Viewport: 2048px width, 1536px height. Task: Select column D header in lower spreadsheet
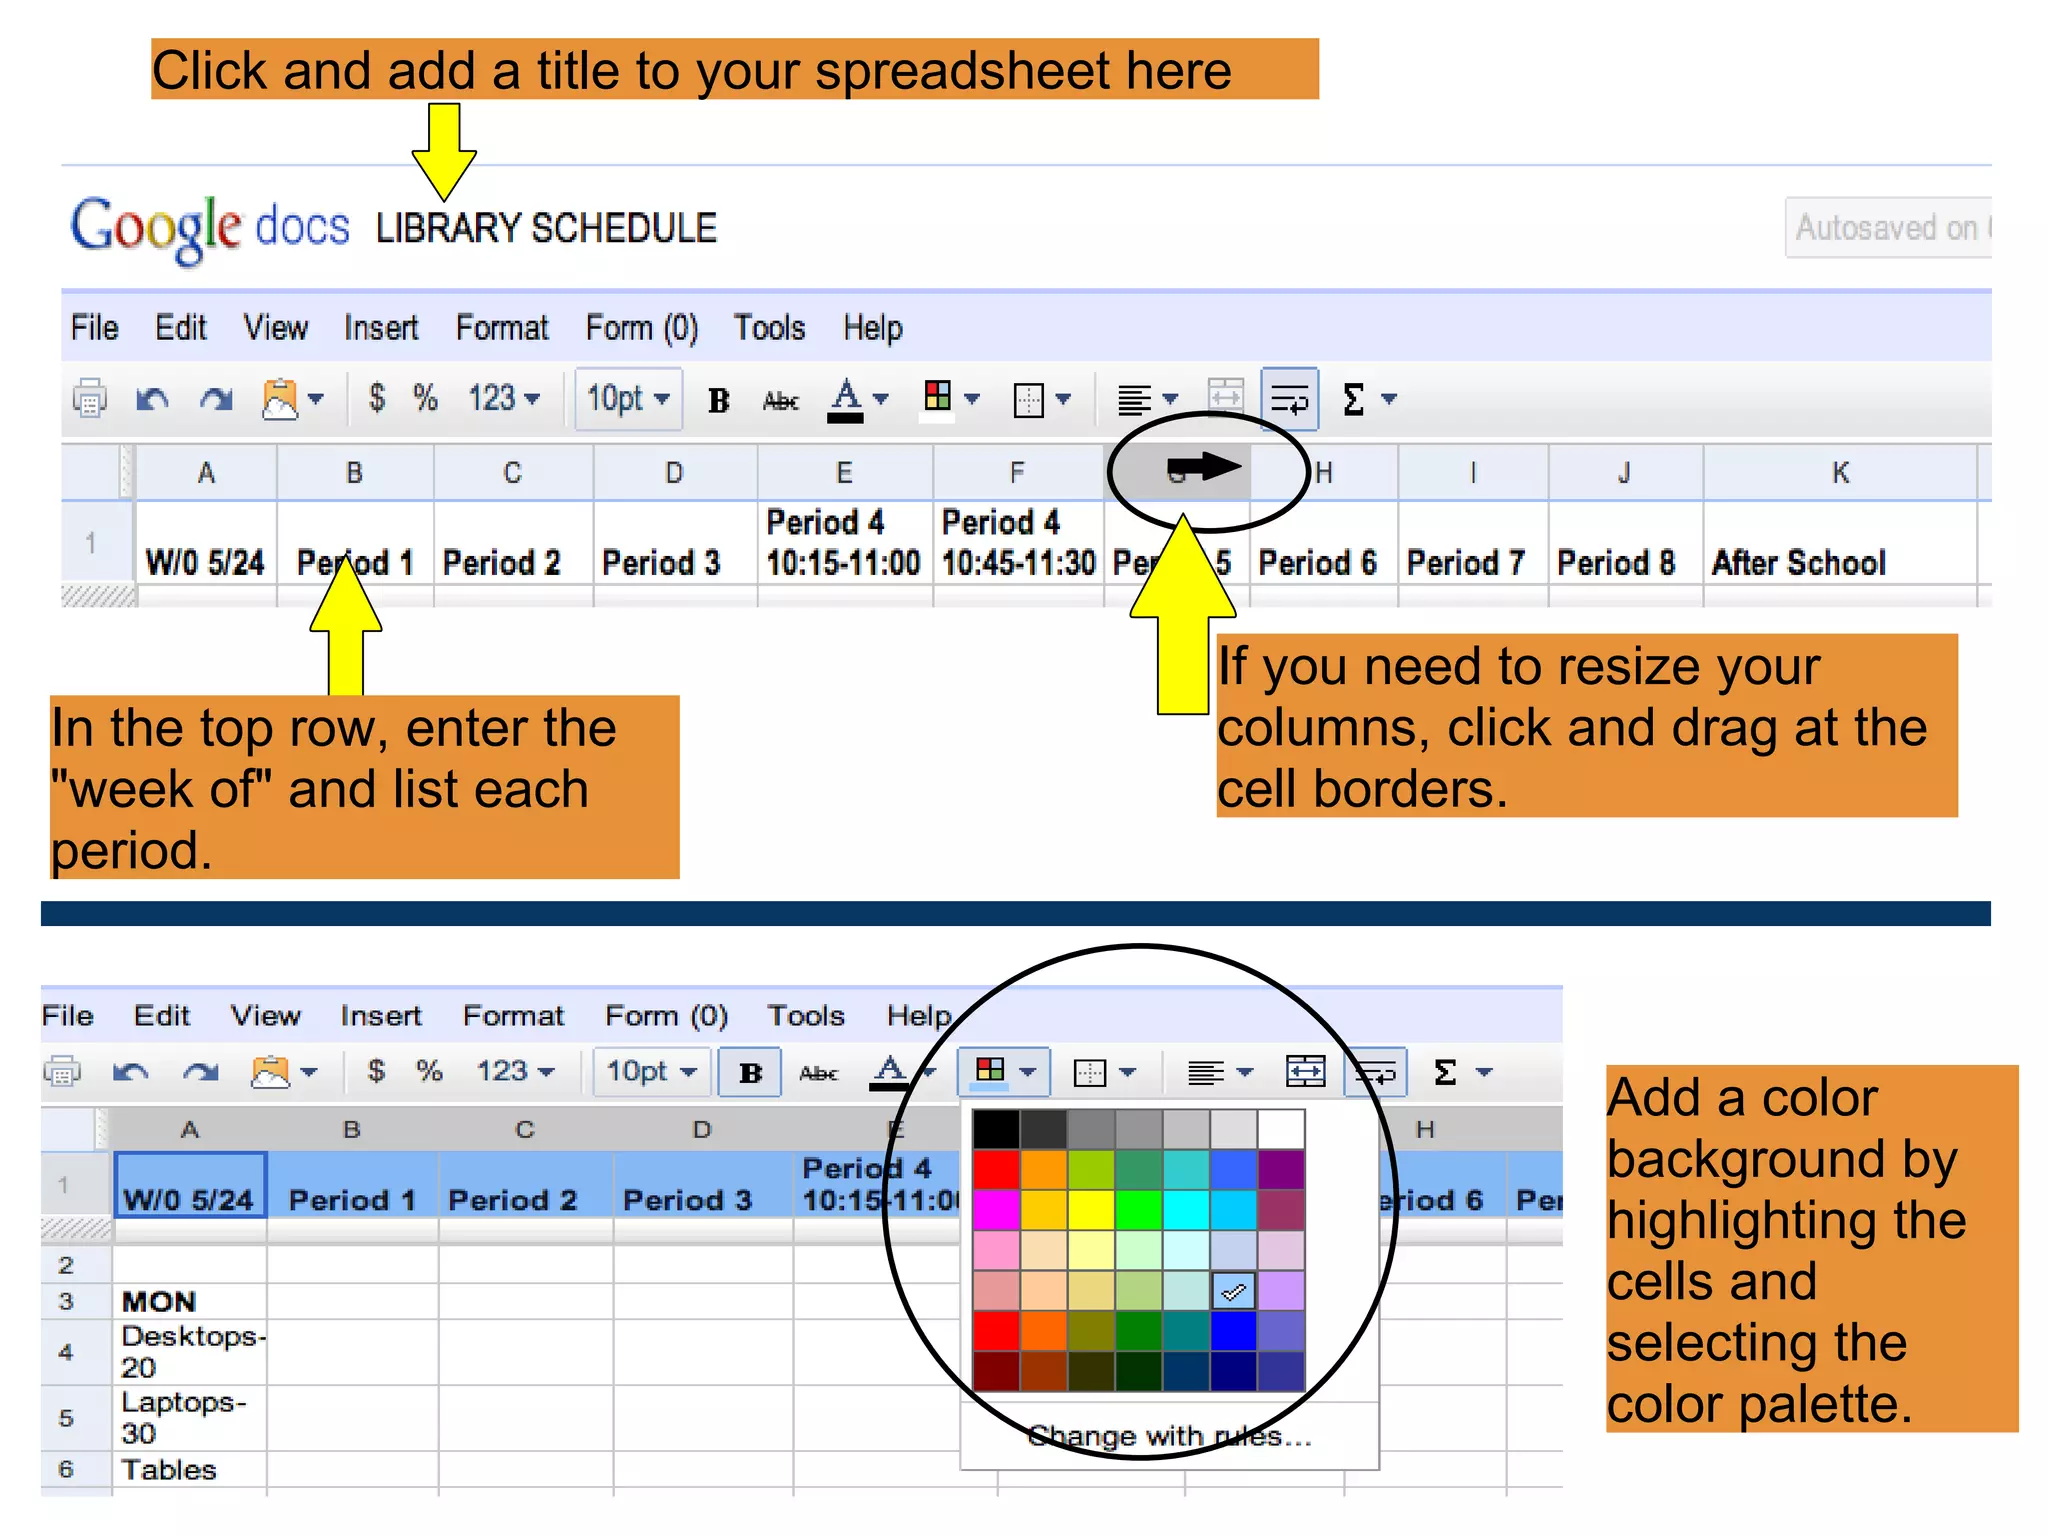702,1130
